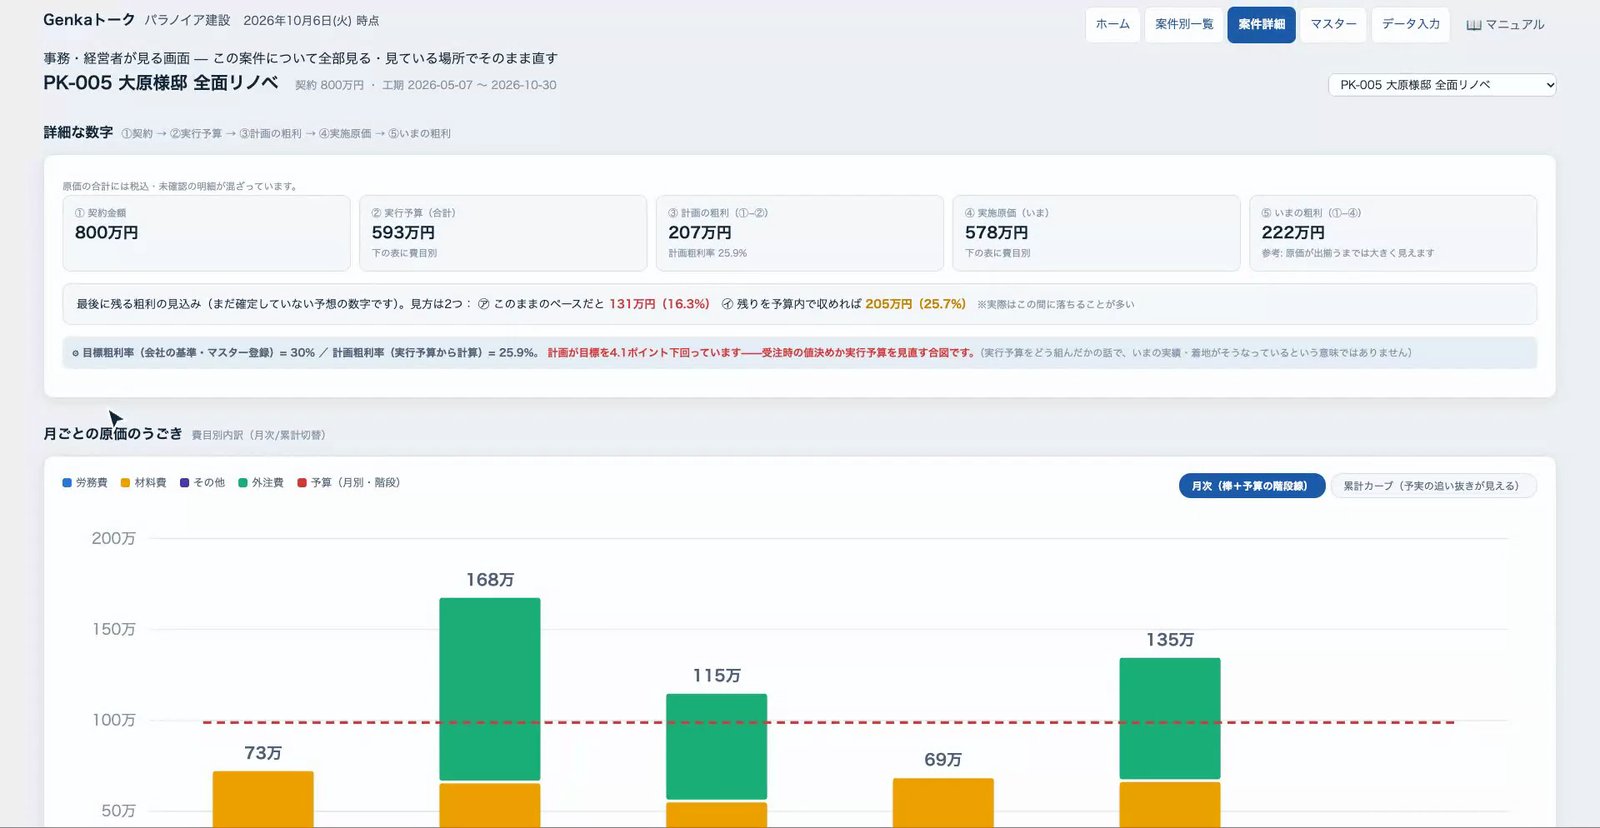Click the green segment of the 115万 bar

click(x=717, y=747)
